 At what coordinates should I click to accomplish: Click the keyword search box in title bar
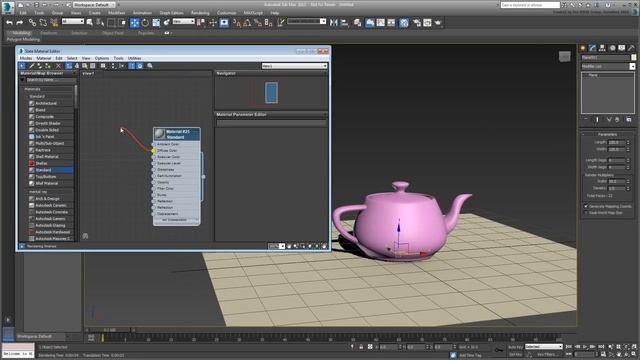tap(530, 5)
